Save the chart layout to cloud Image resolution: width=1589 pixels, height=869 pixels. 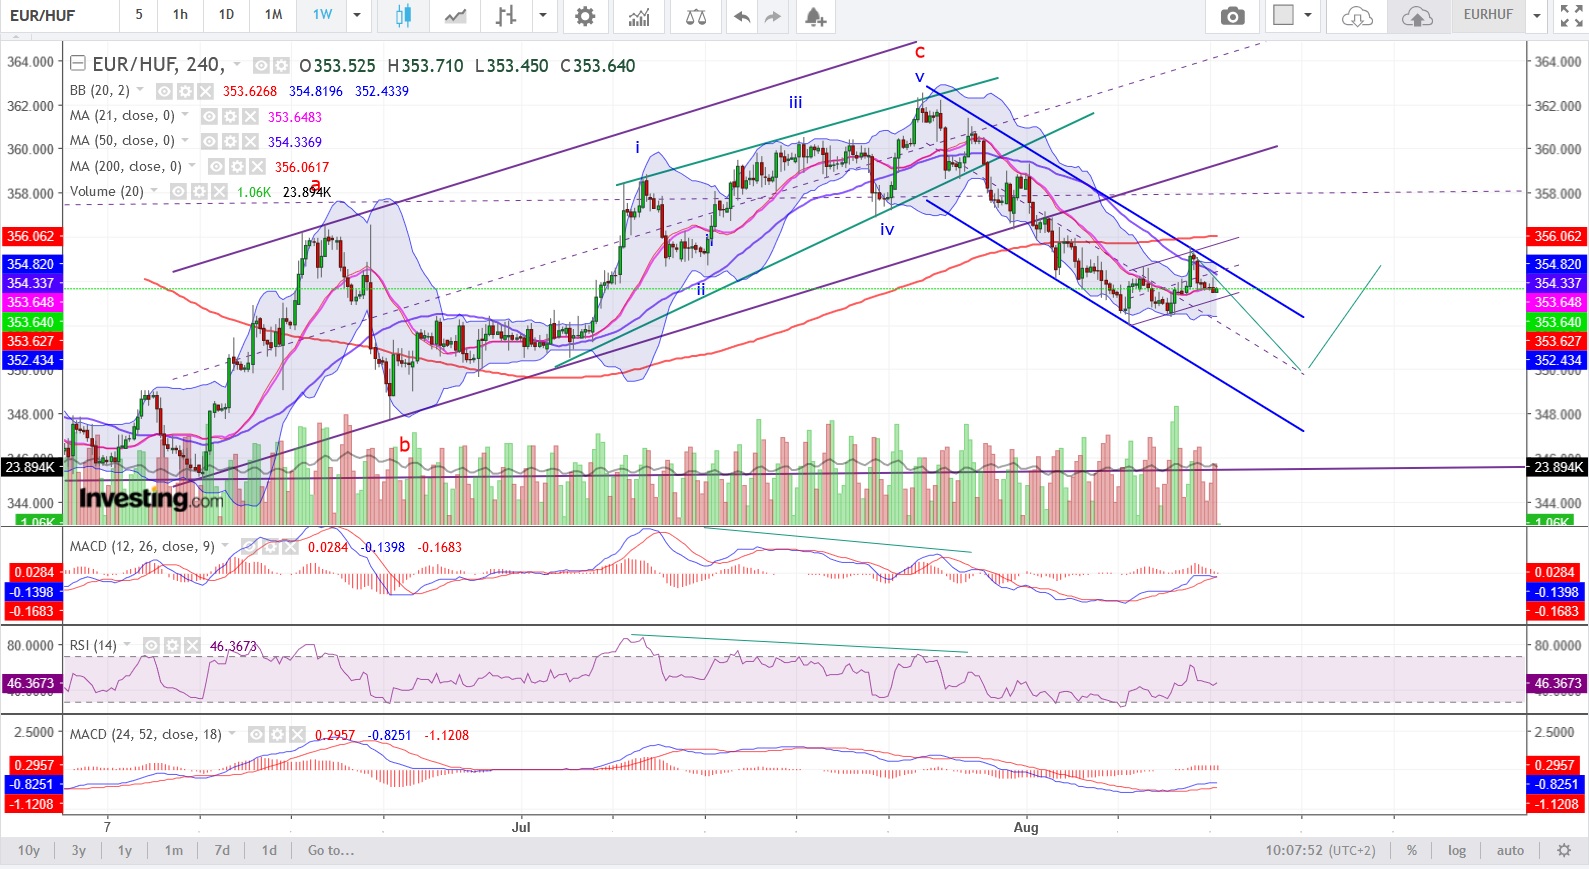(1417, 16)
